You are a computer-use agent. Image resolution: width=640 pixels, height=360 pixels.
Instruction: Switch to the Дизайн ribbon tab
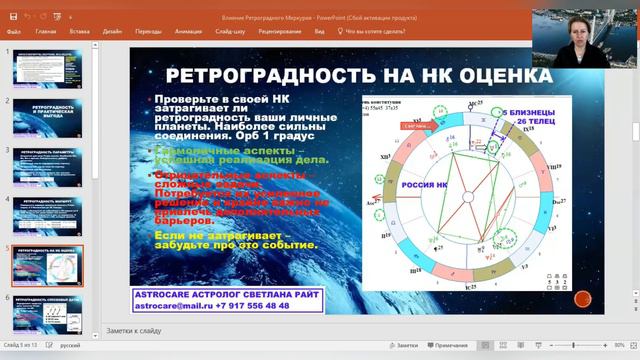[112, 31]
